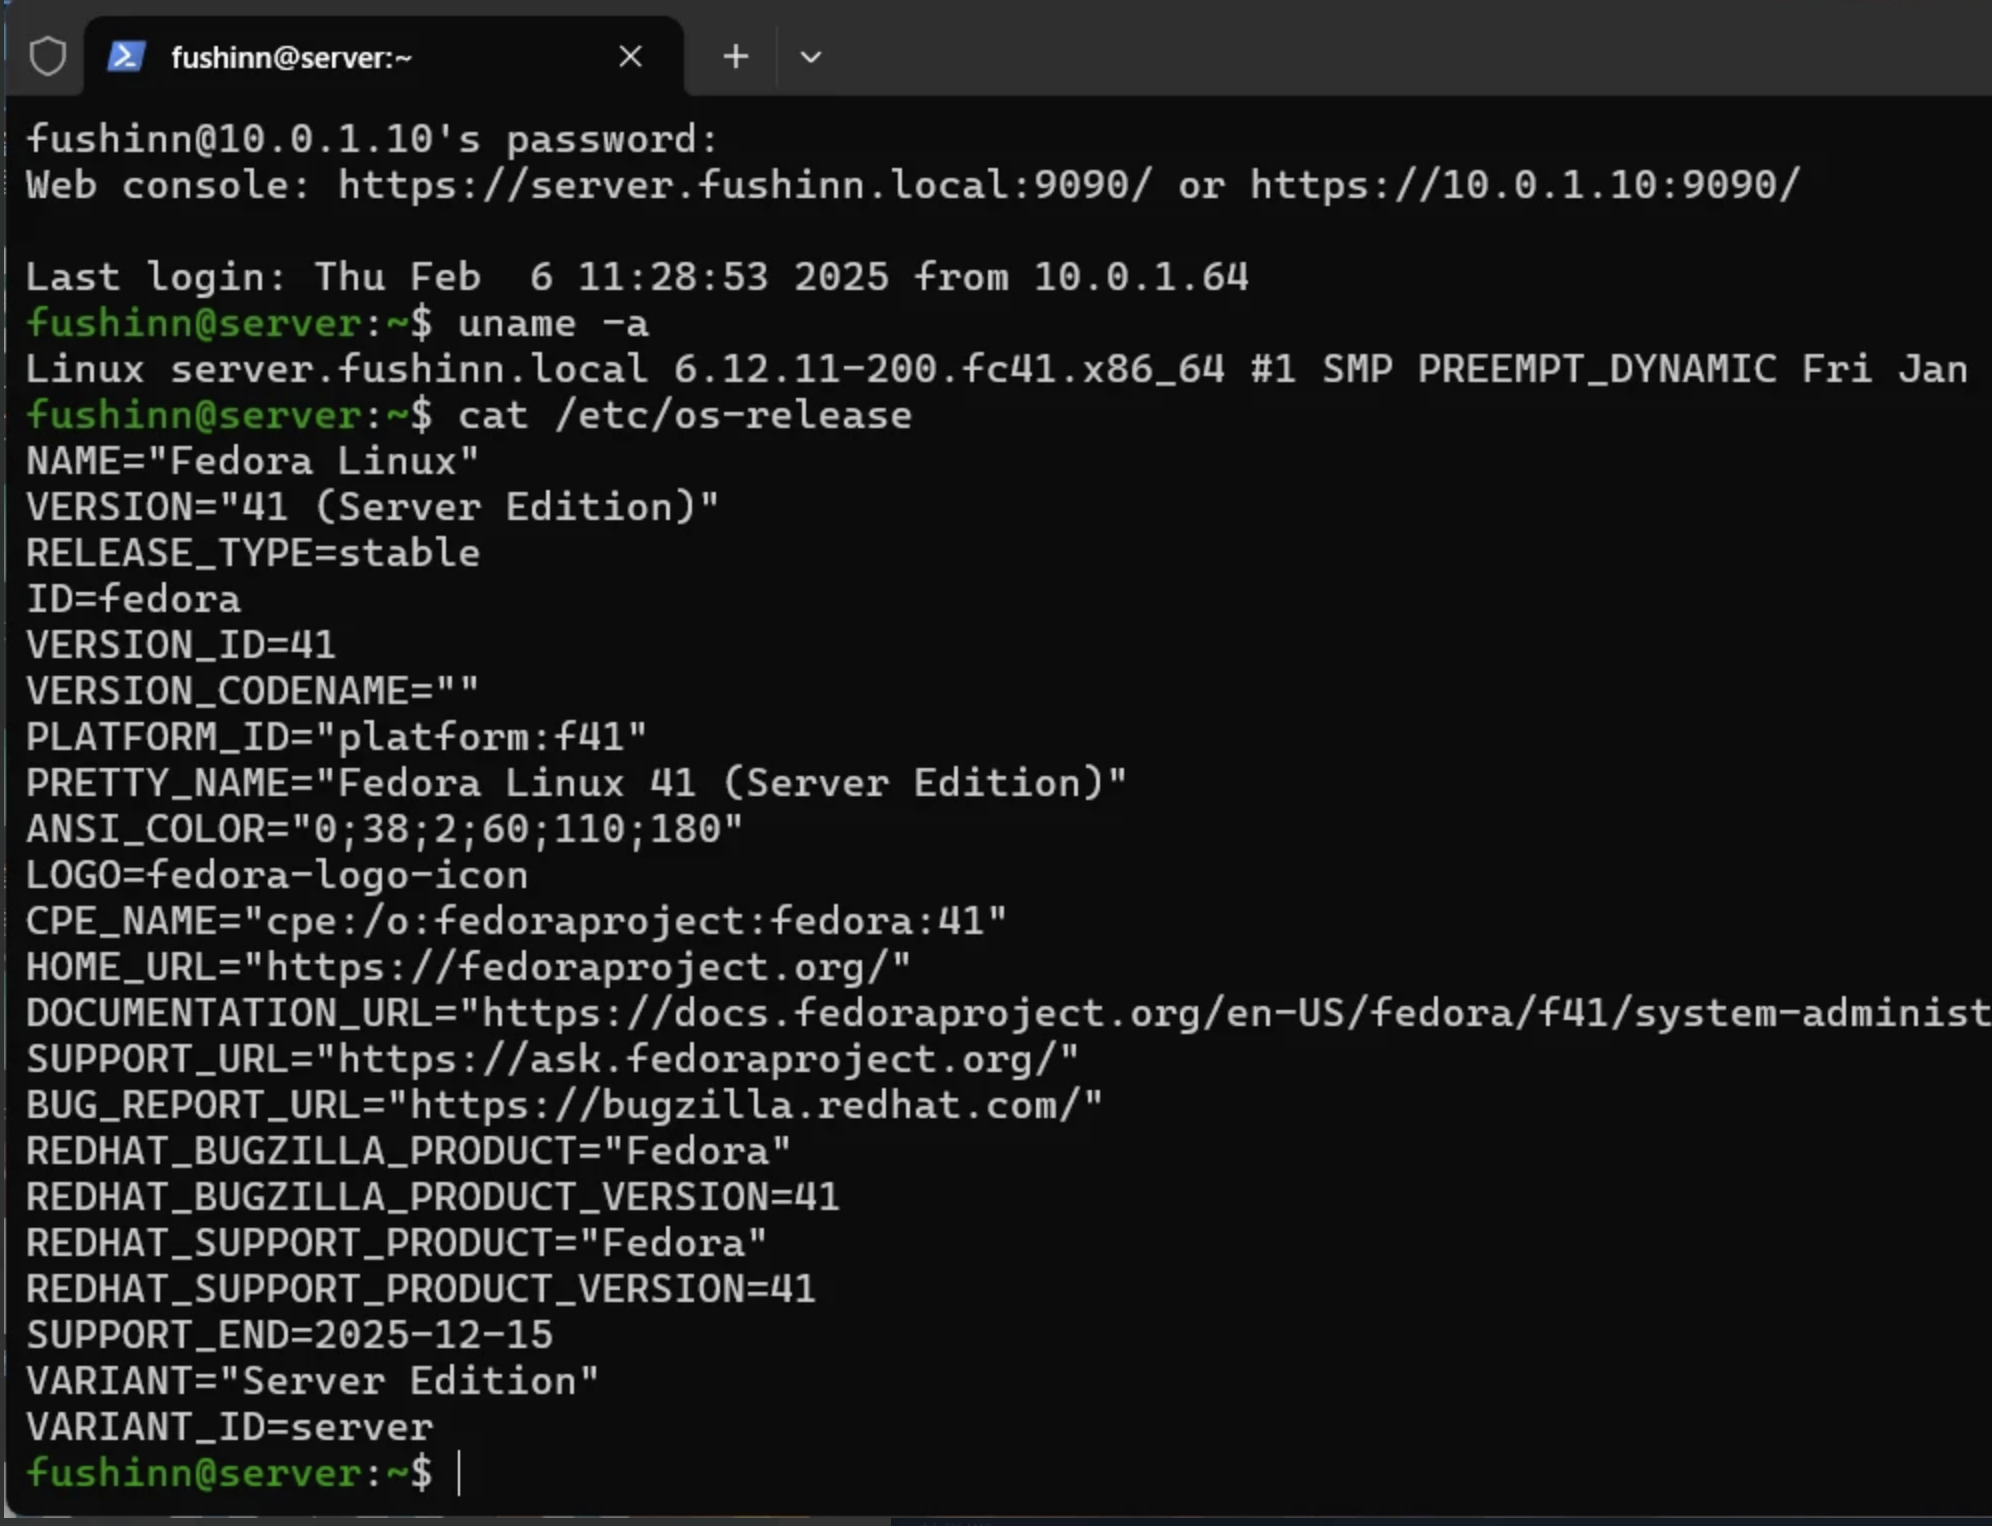Screen dimensions: 1992x1526
Task: Click the "cat /etc/os-release" command text
Action: coord(684,415)
